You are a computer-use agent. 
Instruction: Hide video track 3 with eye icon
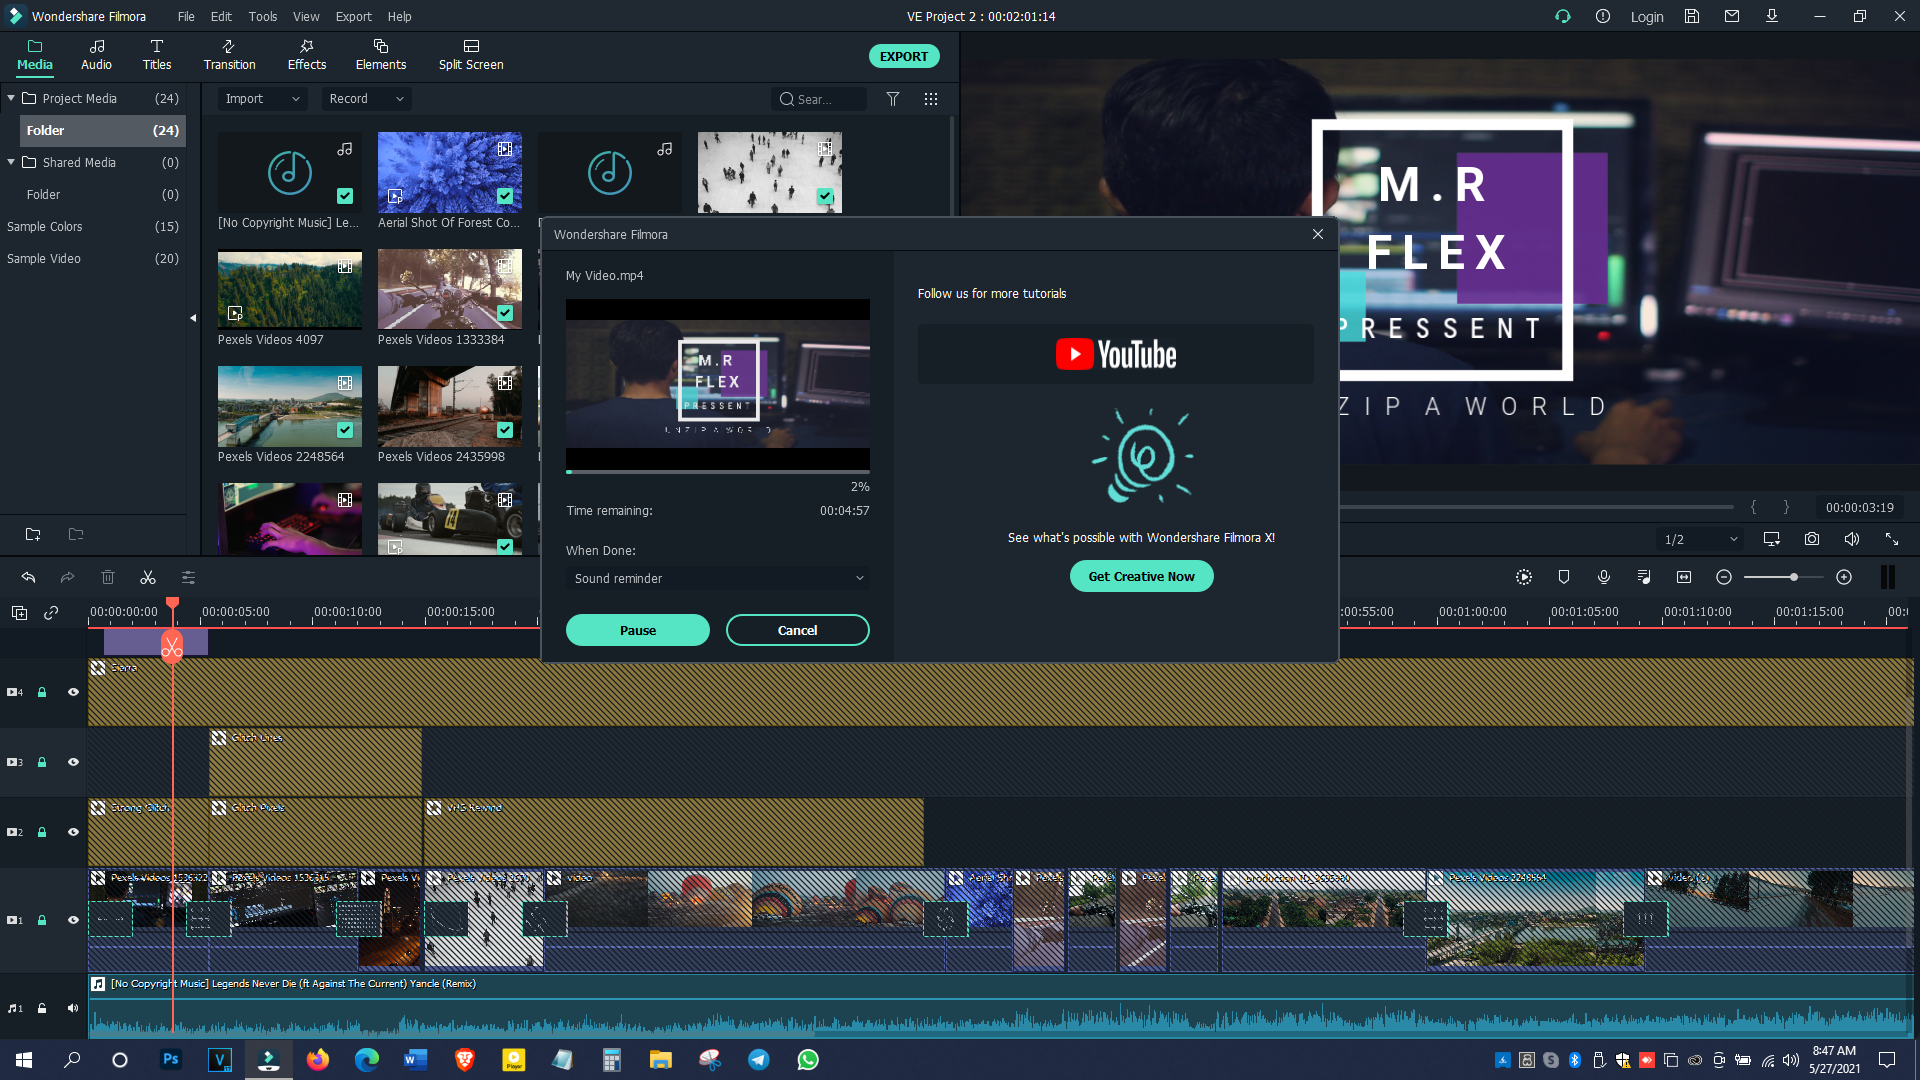coord(73,762)
